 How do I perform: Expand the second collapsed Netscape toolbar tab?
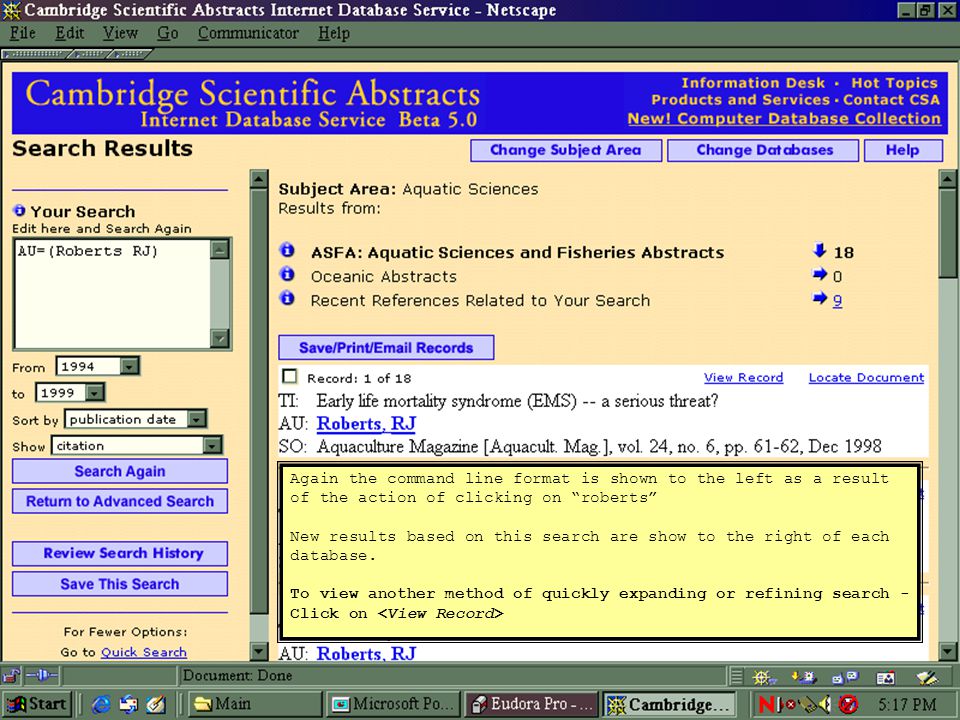coord(91,54)
